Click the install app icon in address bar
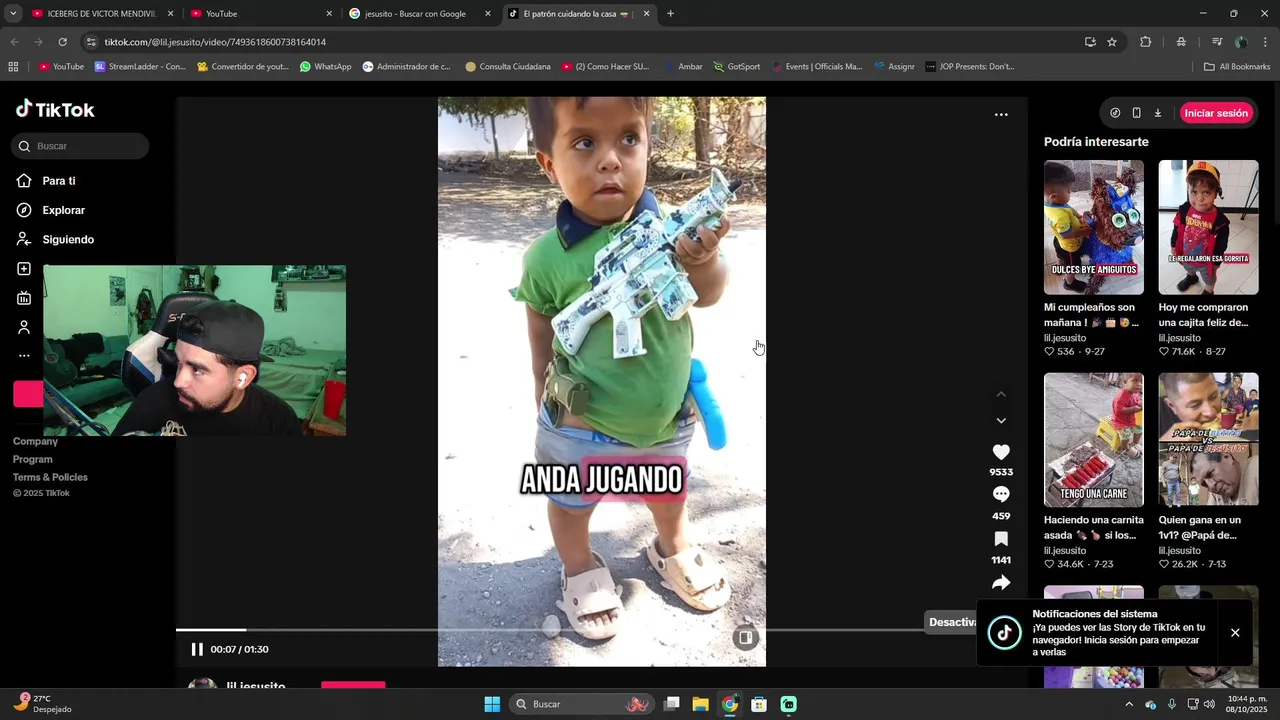This screenshot has height=720, width=1280. (x=1090, y=42)
